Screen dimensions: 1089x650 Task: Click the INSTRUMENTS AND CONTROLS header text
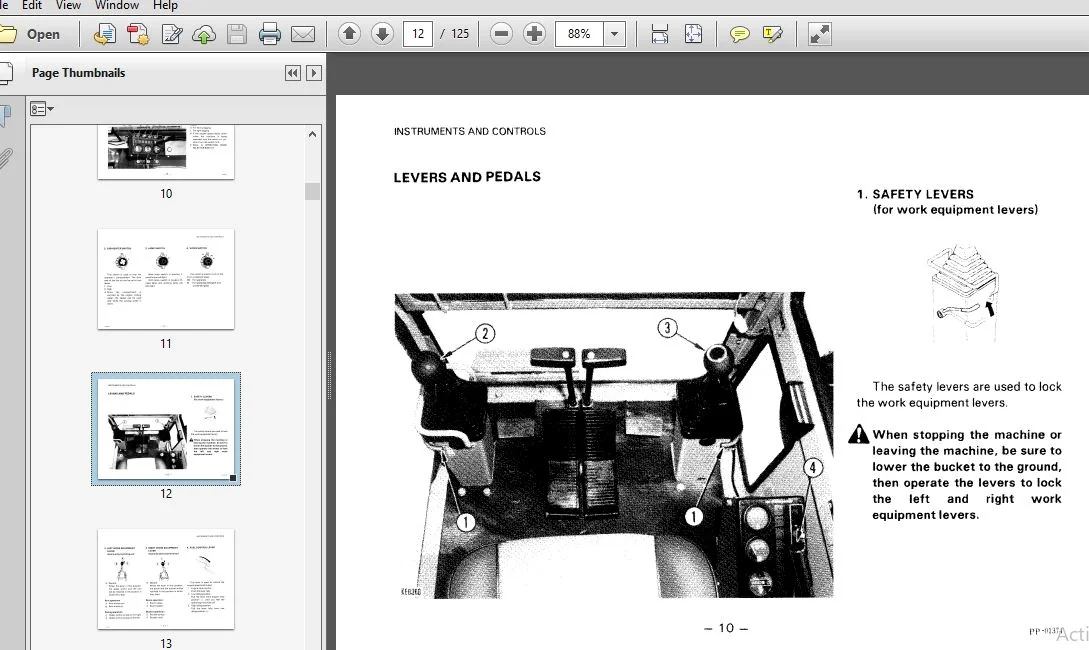469,131
